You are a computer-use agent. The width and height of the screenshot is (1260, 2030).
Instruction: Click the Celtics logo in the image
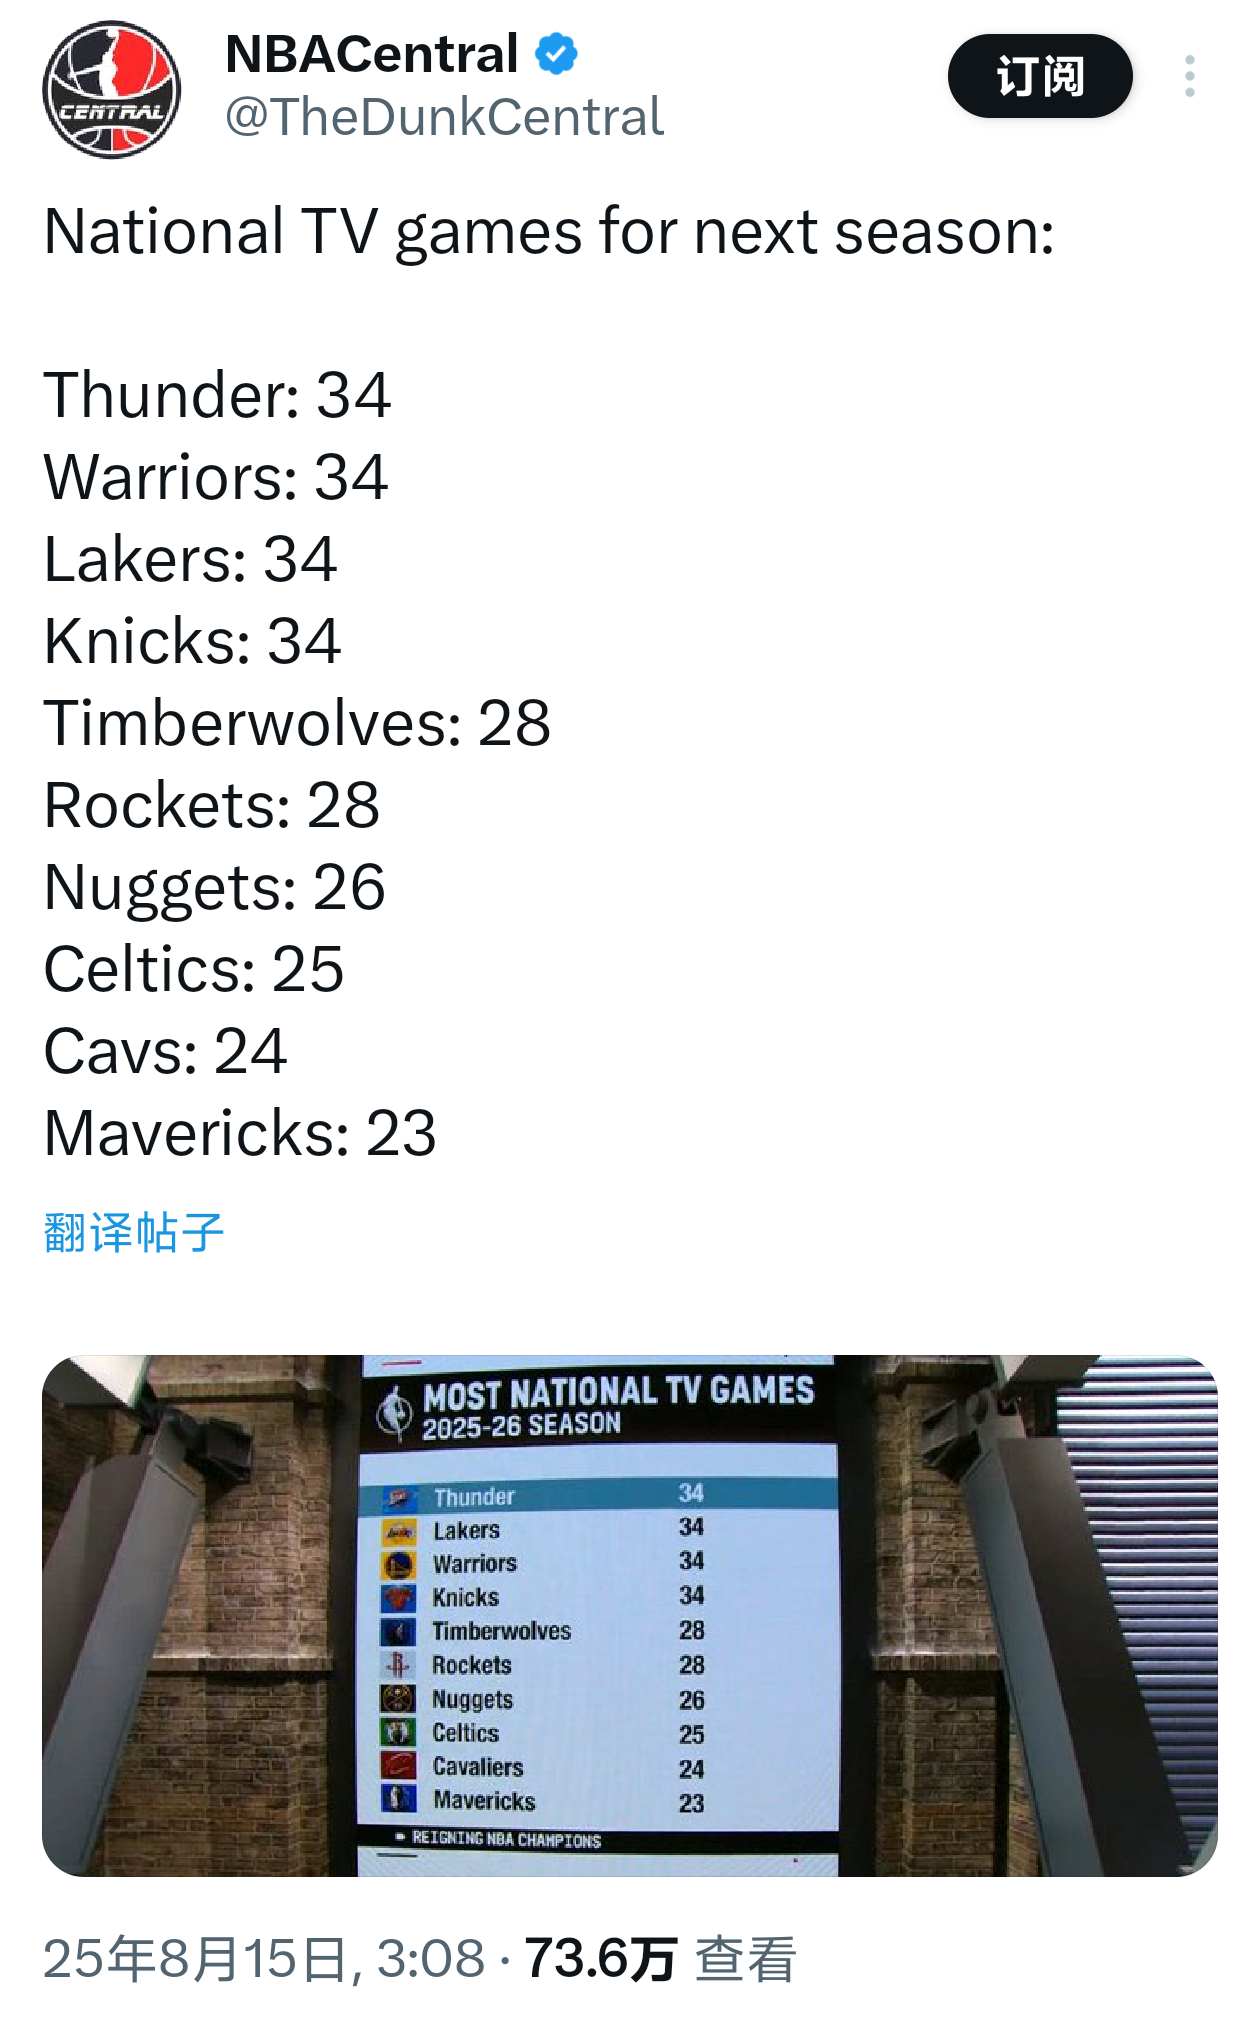(399, 1733)
